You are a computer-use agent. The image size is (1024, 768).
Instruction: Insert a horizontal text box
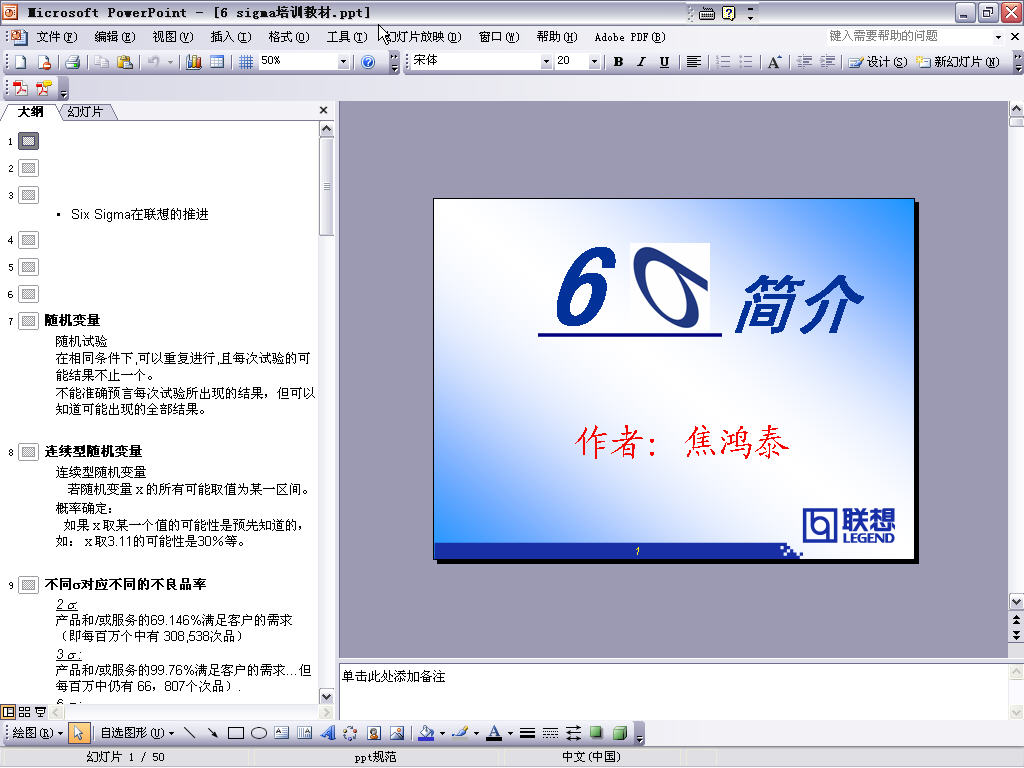[281, 733]
